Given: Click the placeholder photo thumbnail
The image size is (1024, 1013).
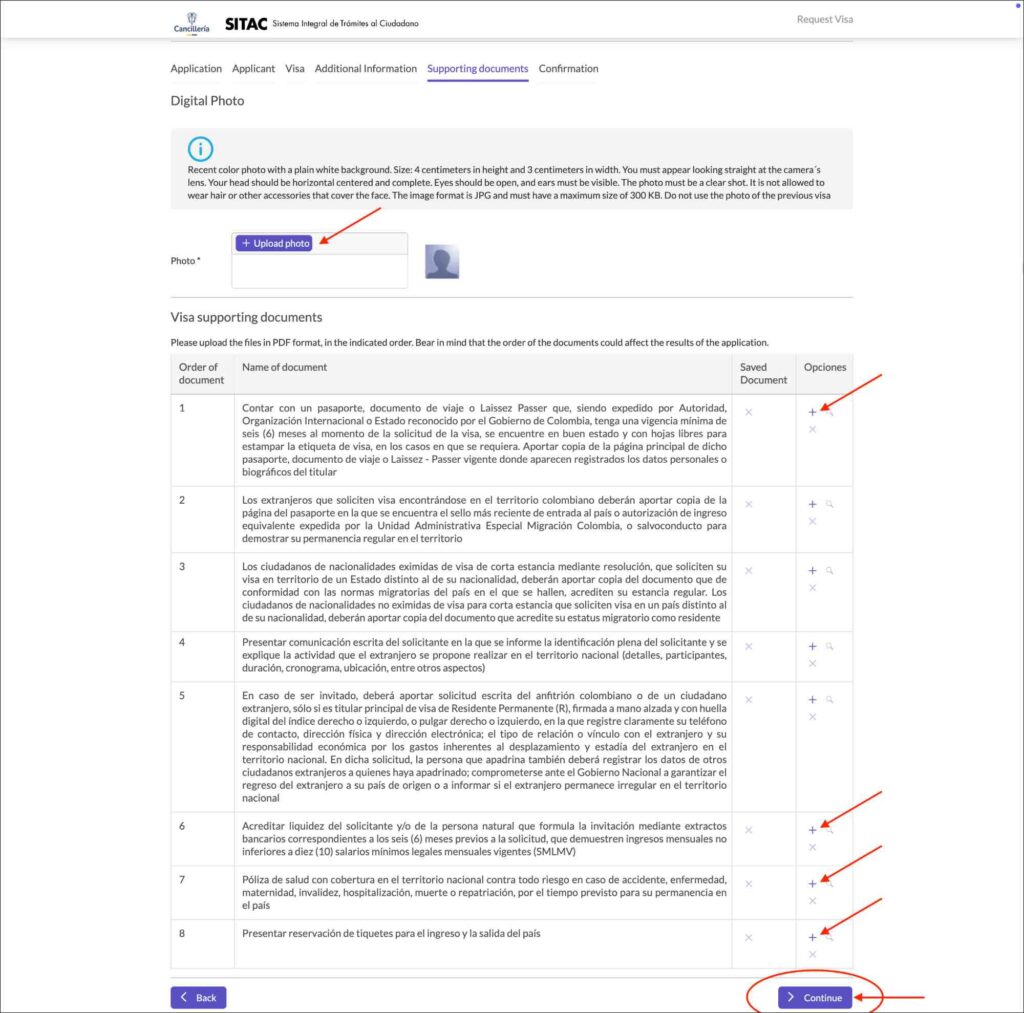Looking at the screenshot, I should tap(440, 260).
